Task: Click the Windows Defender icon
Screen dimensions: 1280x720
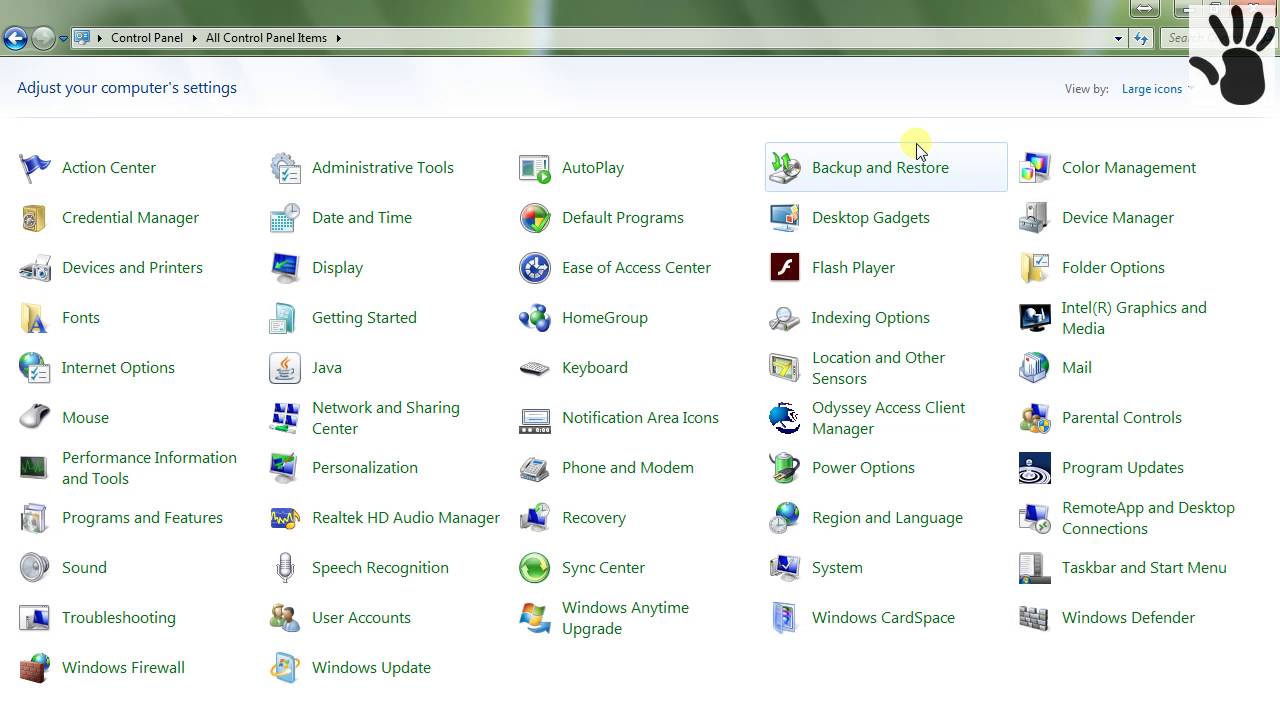Action: point(1035,618)
